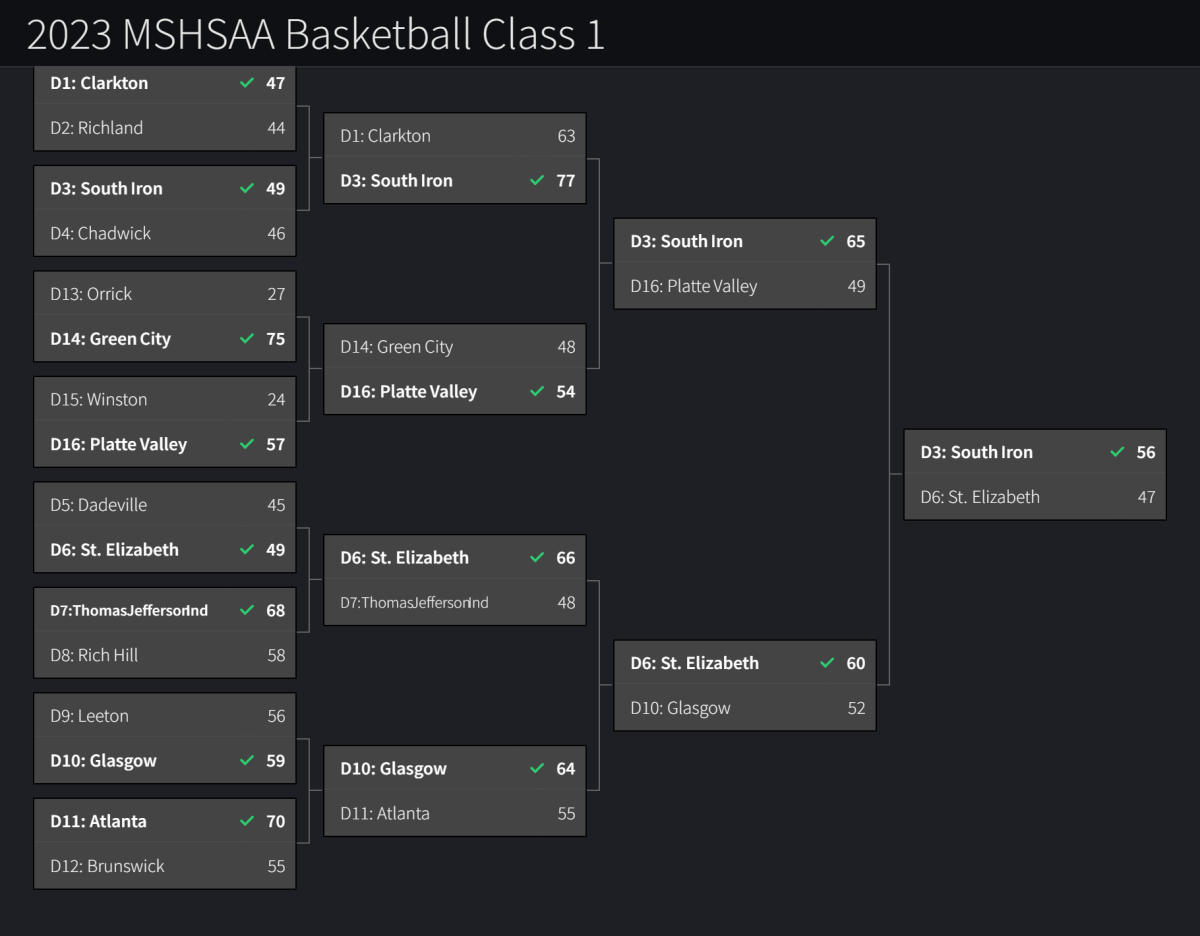1200x936 pixels.
Task: Click the winner checkmark next to Green City 75
Action: (247, 339)
